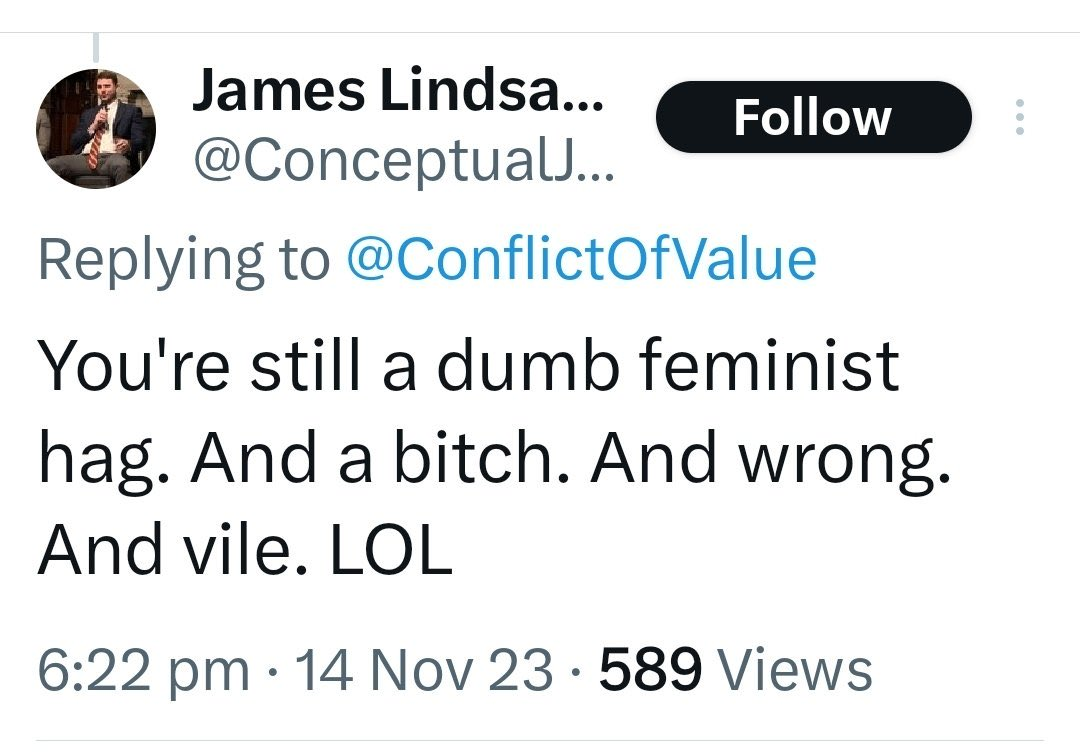Click the word "feminist" in the tweet

click(x=768, y=366)
